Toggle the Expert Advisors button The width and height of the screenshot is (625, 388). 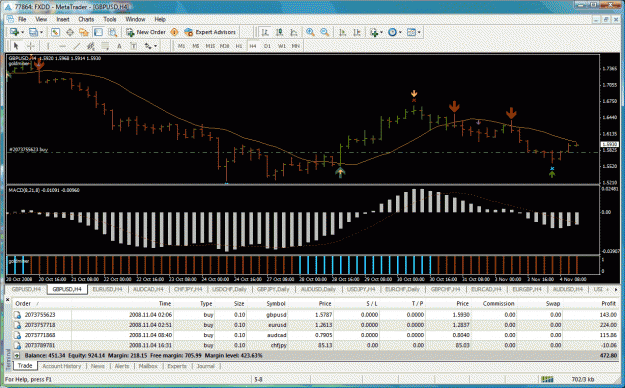[210, 32]
